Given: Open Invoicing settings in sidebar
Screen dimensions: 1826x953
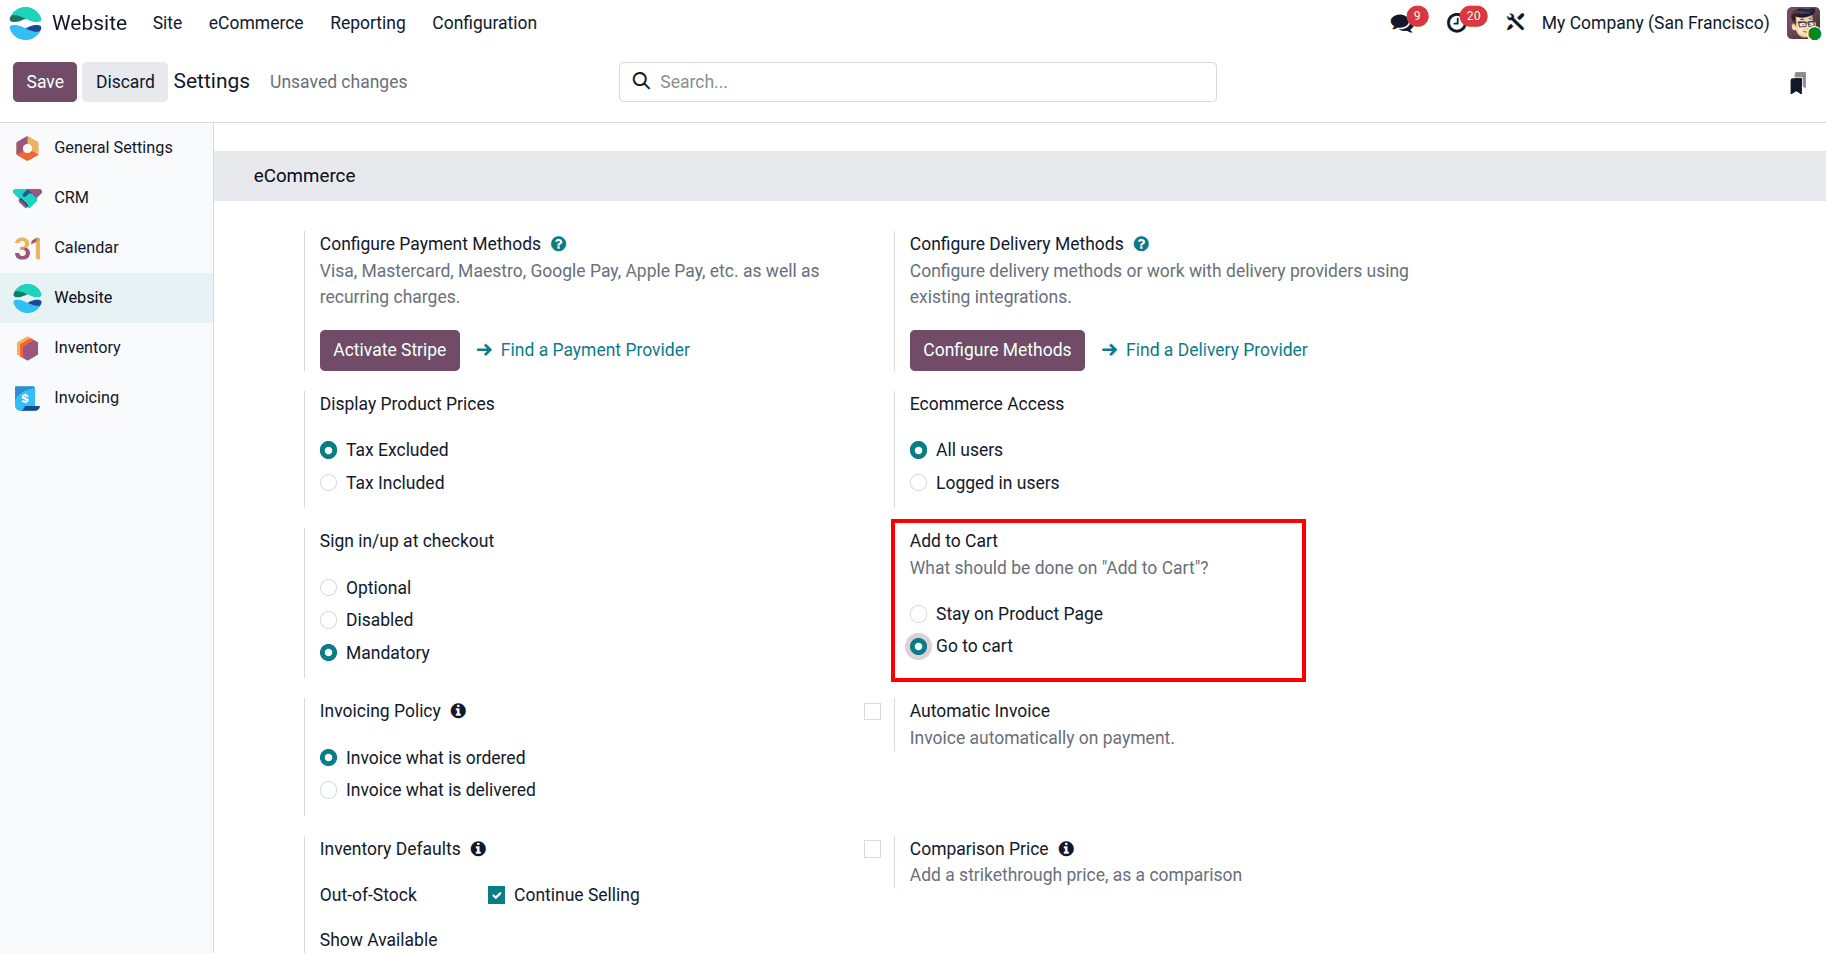Looking at the screenshot, I should (x=106, y=398).
